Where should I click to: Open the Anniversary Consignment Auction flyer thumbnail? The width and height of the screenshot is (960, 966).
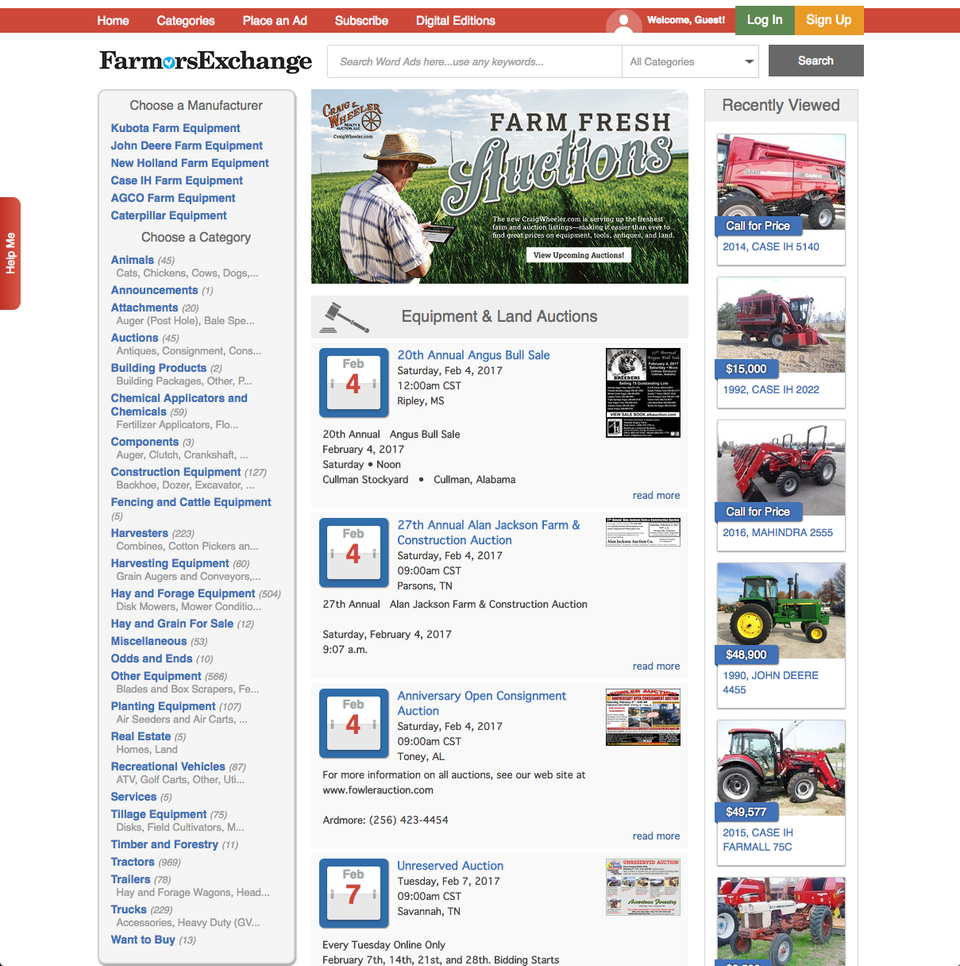[x=643, y=717]
